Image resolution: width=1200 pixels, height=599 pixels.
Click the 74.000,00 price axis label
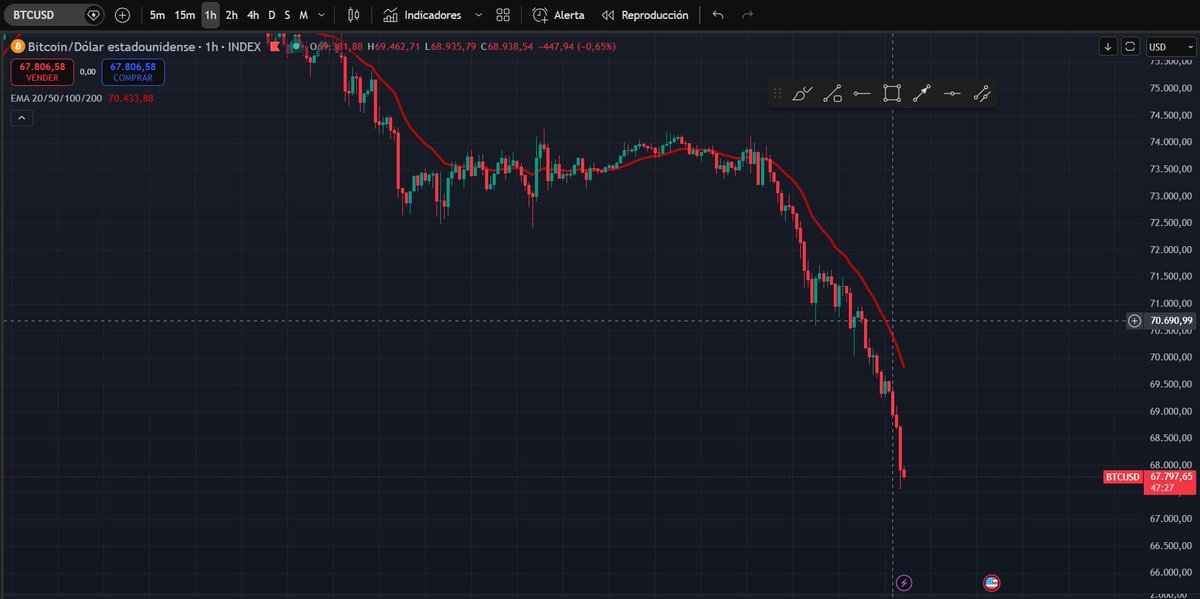coord(1169,142)
